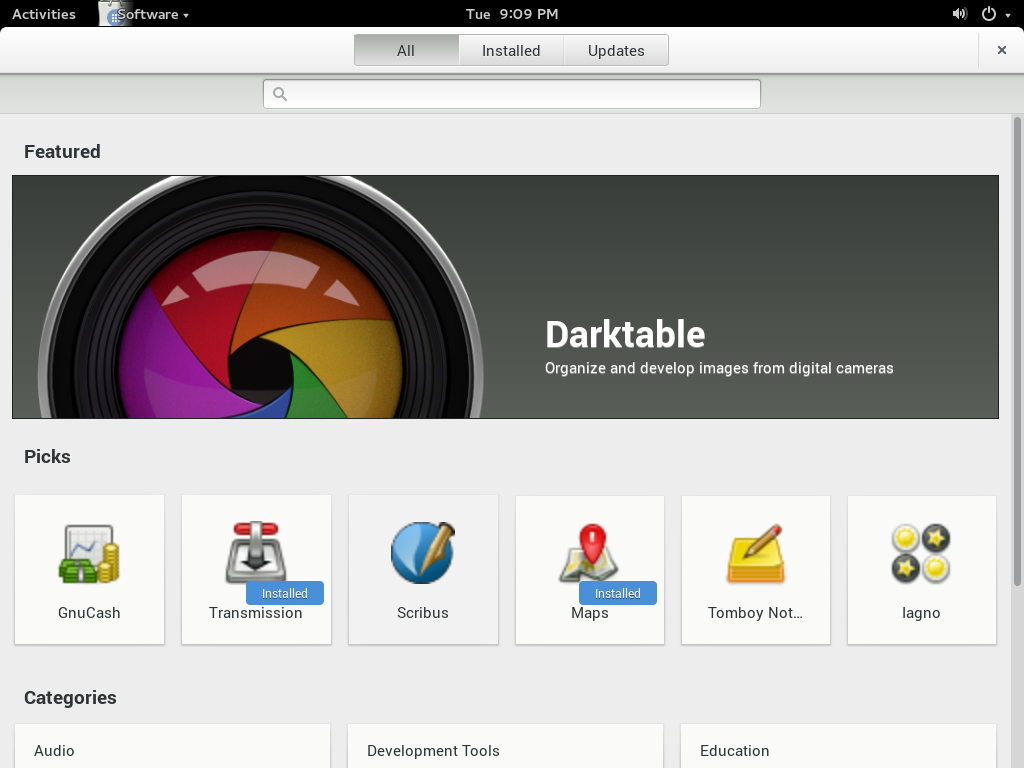Open the Education category
The image size is (1024, 768).
[x=839, y=746]
